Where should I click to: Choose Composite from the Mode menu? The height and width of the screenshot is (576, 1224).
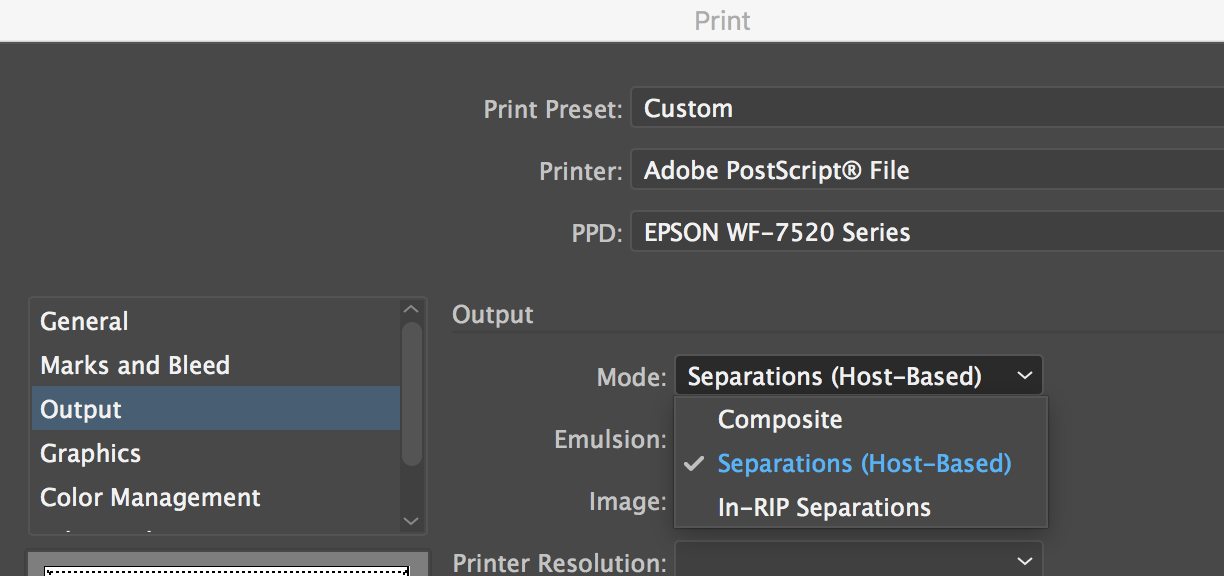[780, 420]
